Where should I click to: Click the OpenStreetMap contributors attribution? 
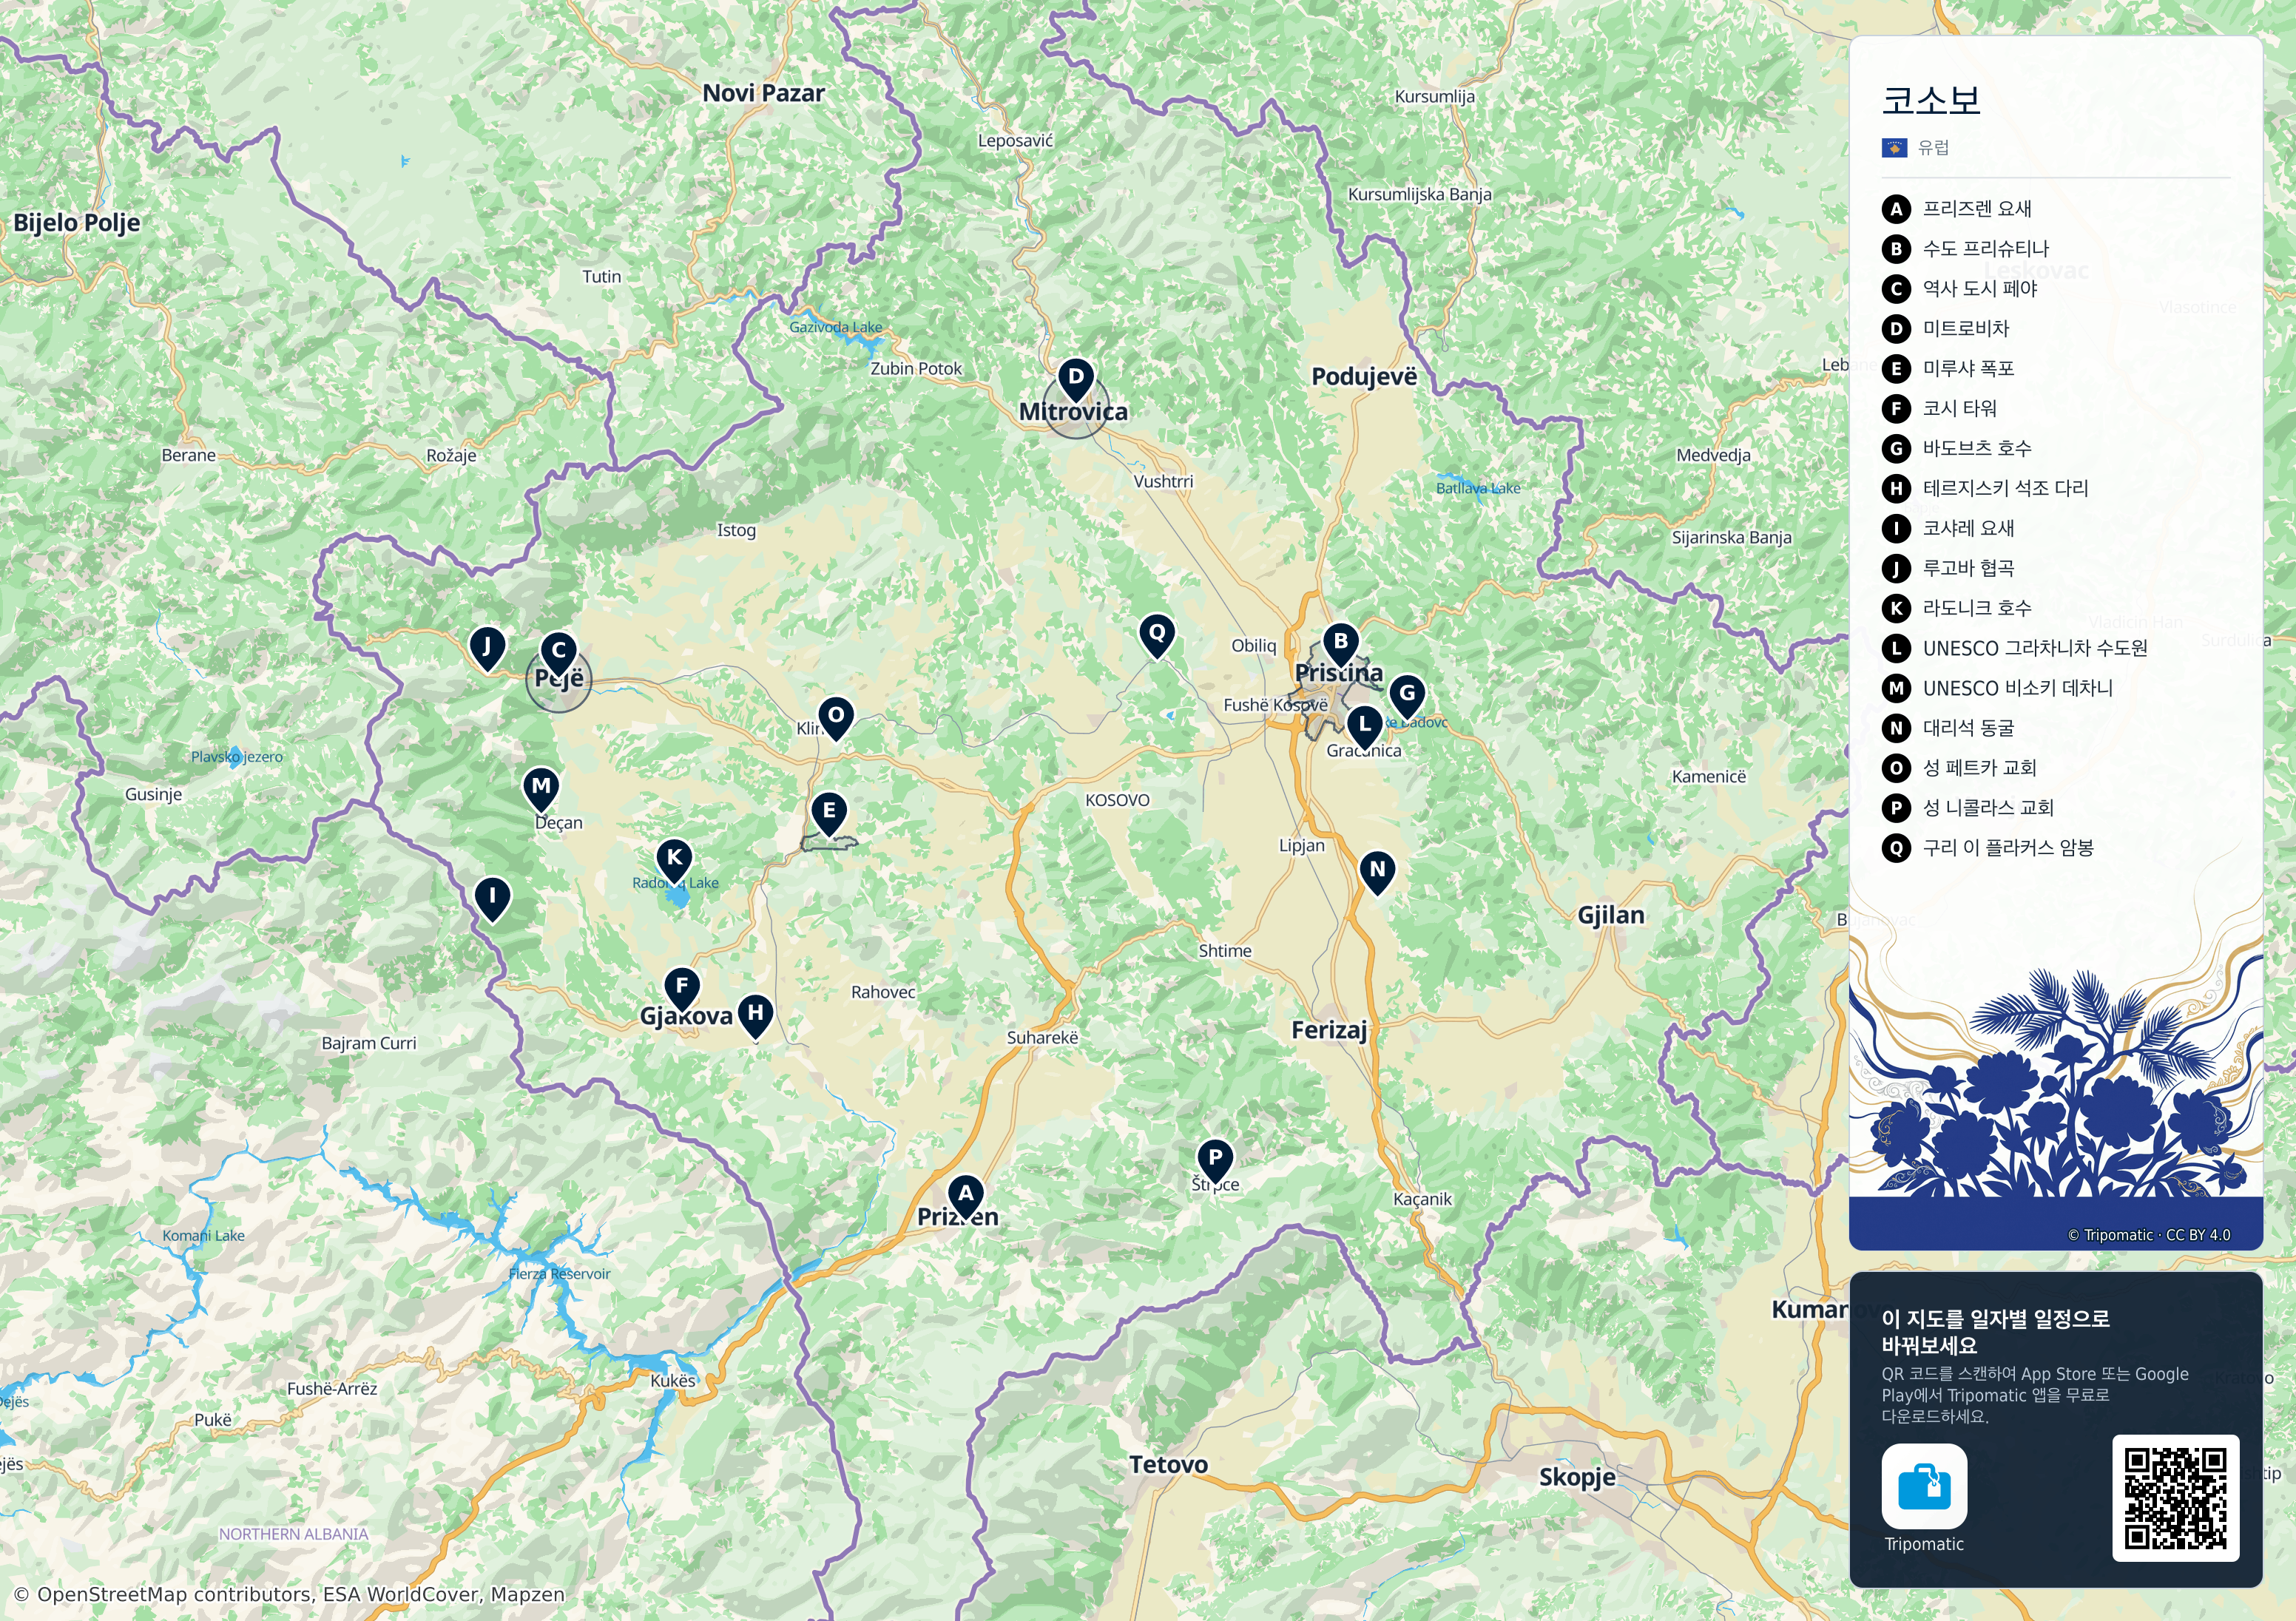click(290, 1595)
